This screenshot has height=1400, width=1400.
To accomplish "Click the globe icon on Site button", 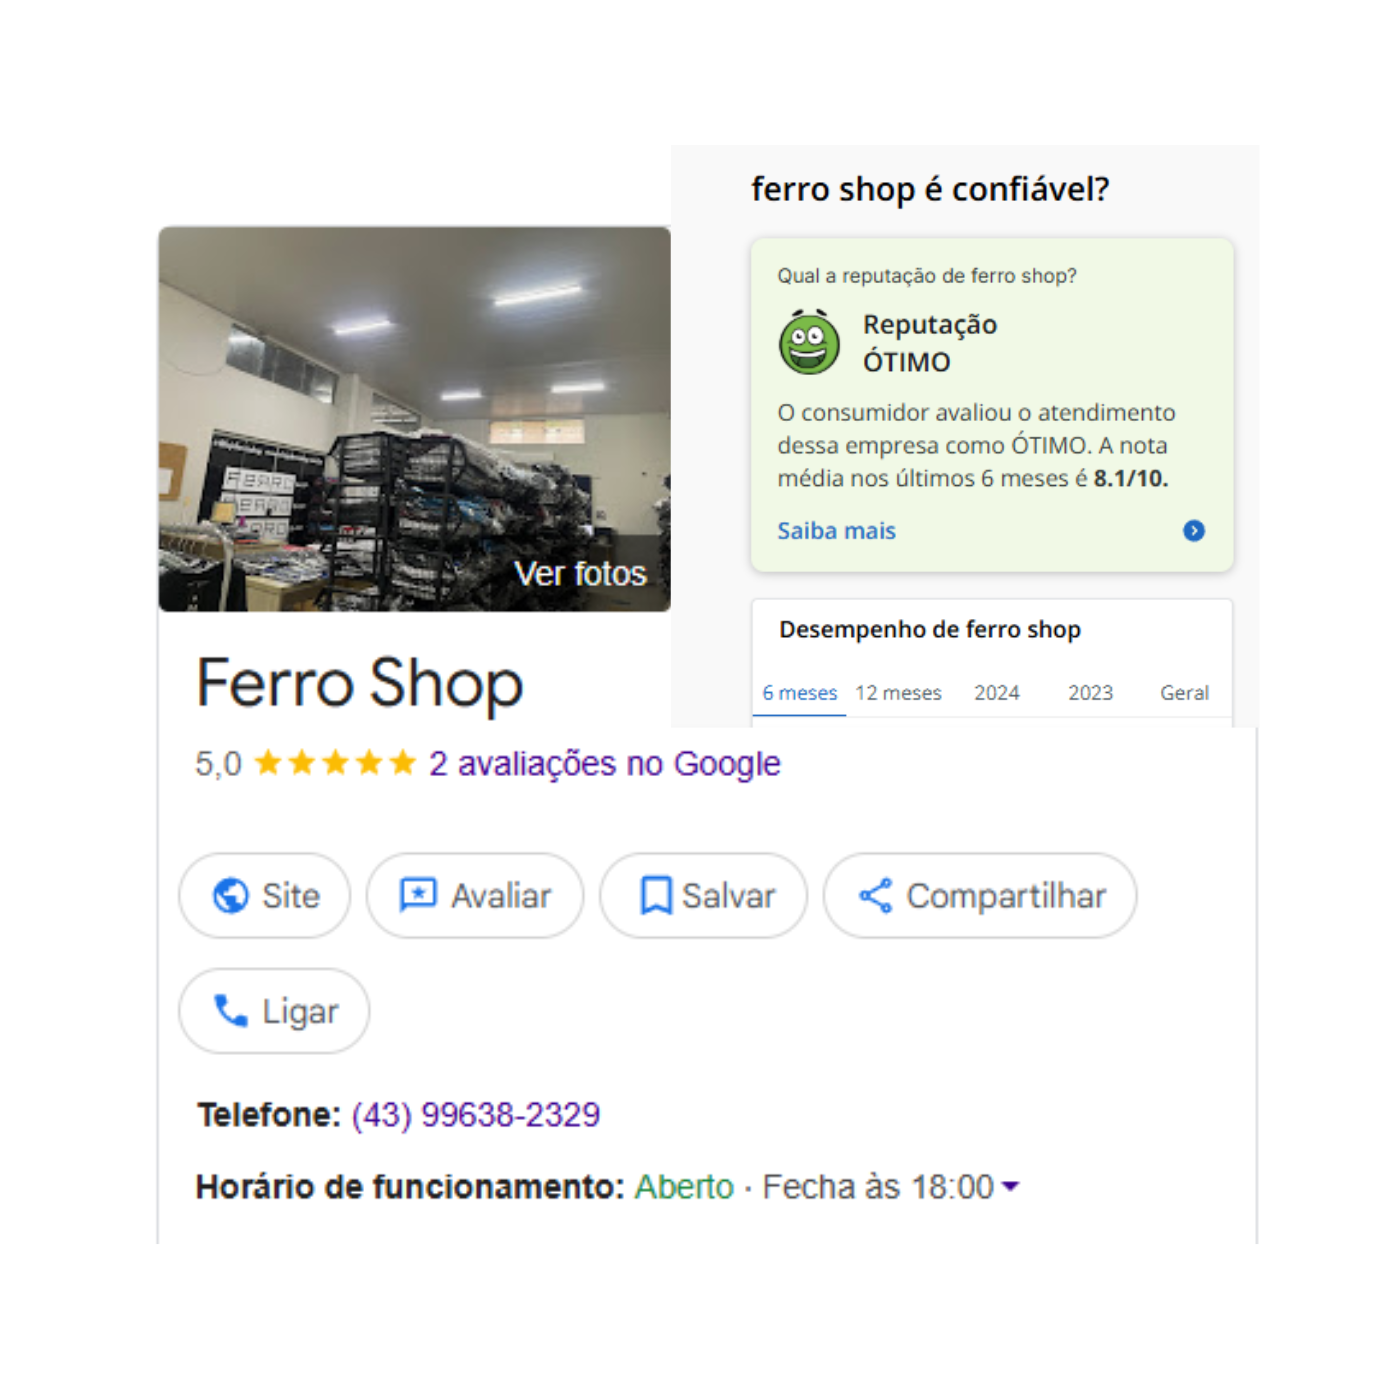I will click(231, 895).
